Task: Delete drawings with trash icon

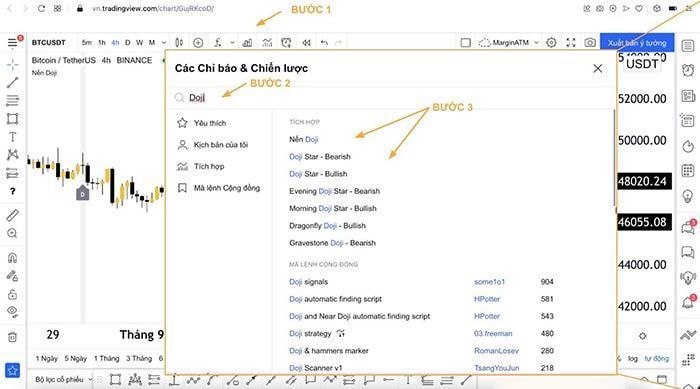Action: point(12,337)
